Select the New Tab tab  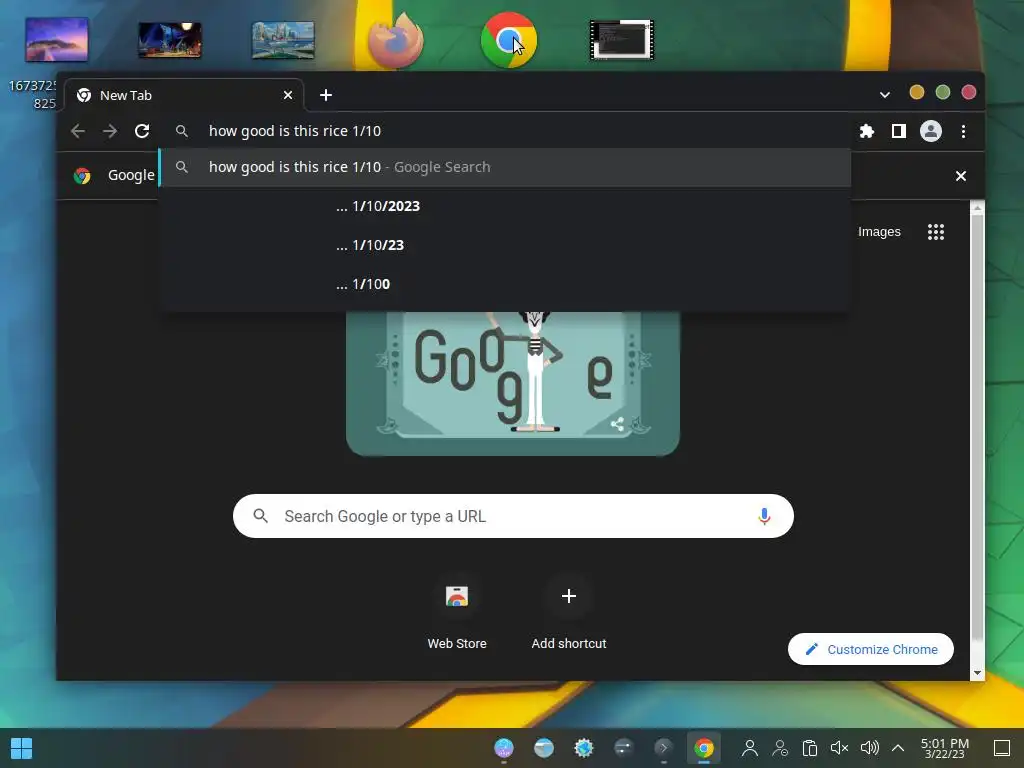pos(184,95)
